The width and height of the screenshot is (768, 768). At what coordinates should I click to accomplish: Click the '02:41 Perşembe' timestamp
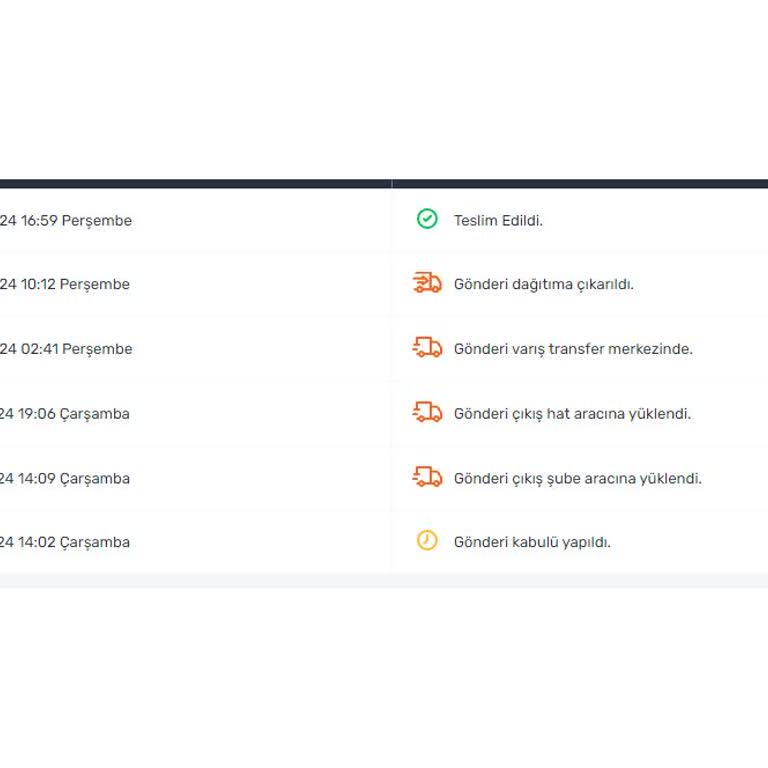pyautogui.click(x=70, y=349)
